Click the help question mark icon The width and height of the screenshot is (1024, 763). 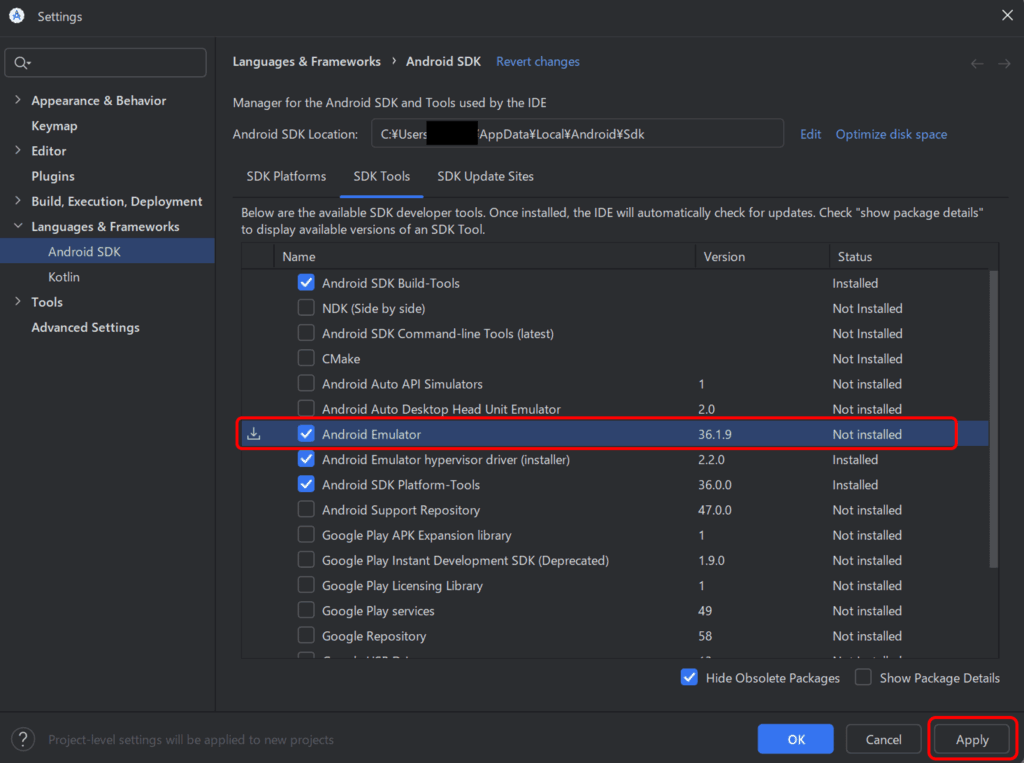pyautogui.click(x=23, y=739)
